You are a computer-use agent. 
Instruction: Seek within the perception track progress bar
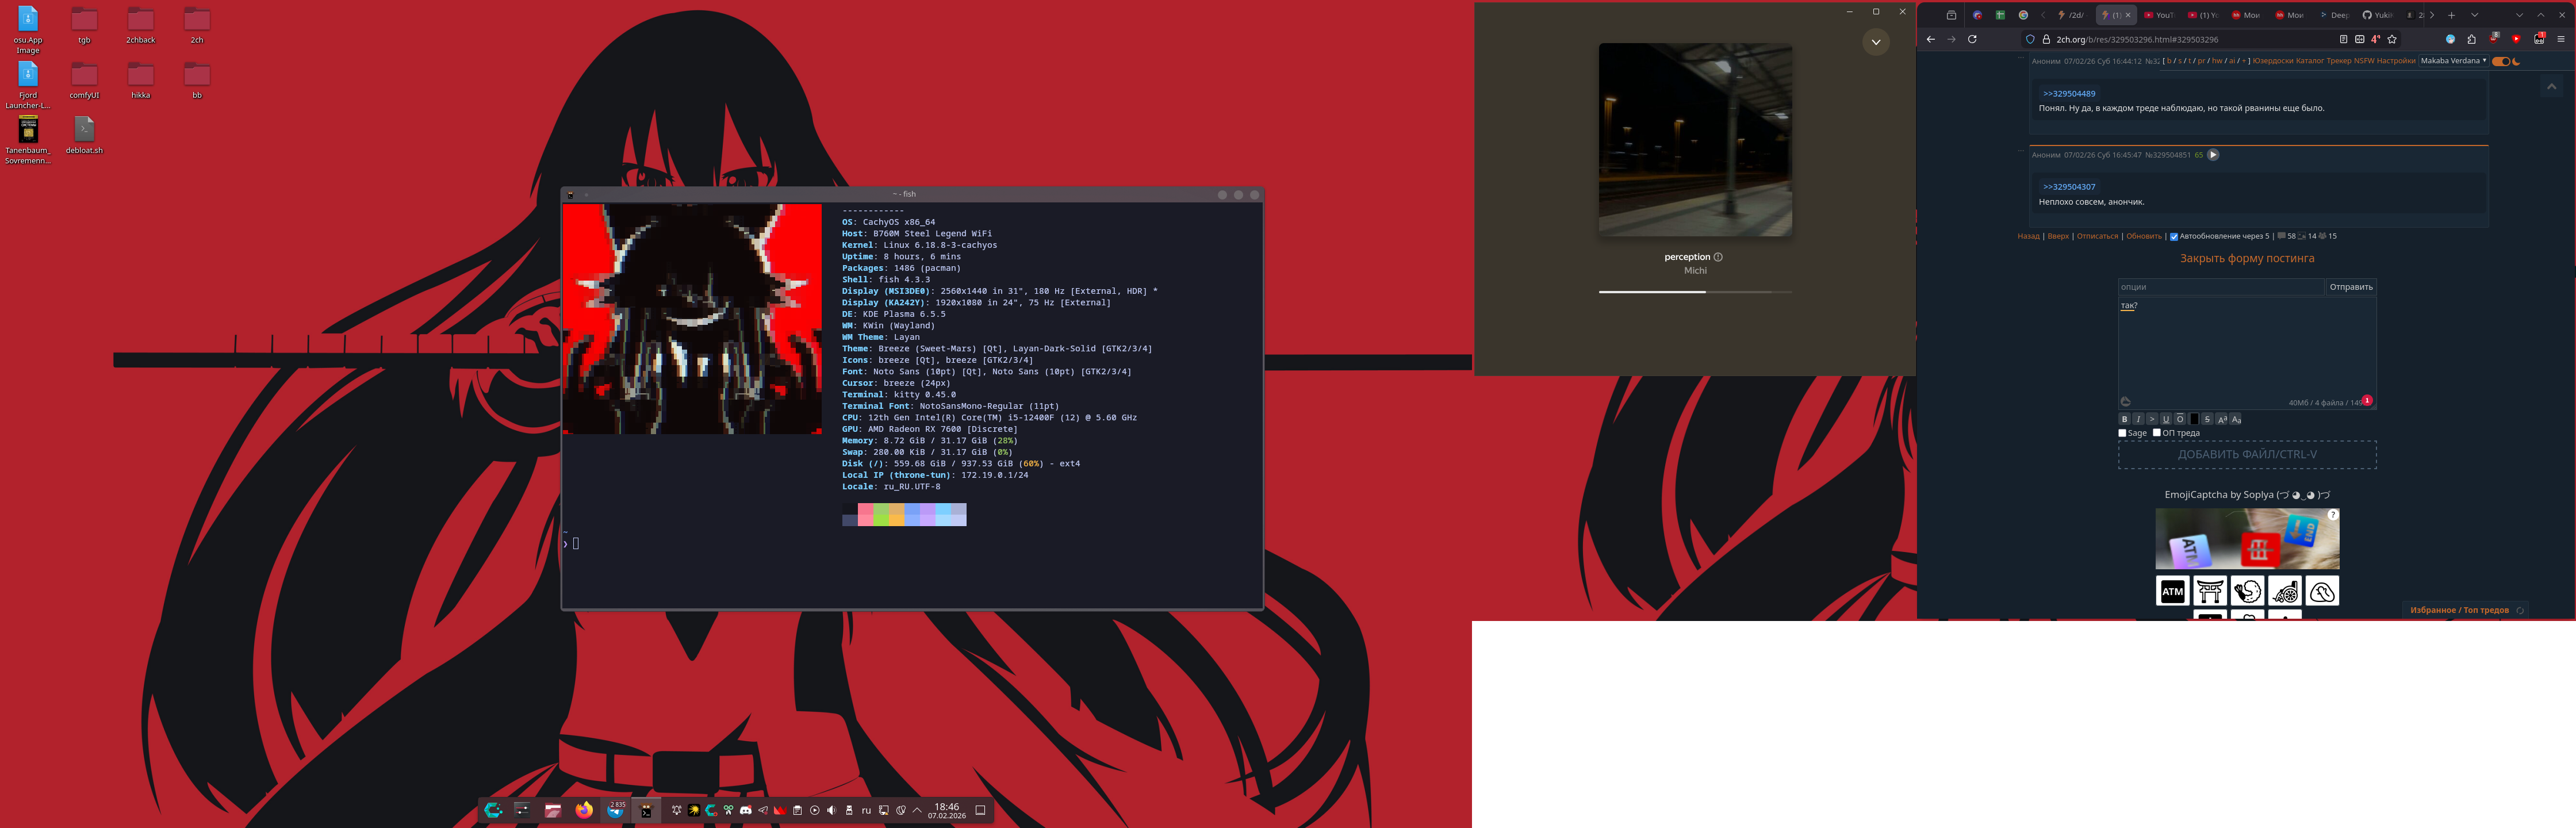1694,292
